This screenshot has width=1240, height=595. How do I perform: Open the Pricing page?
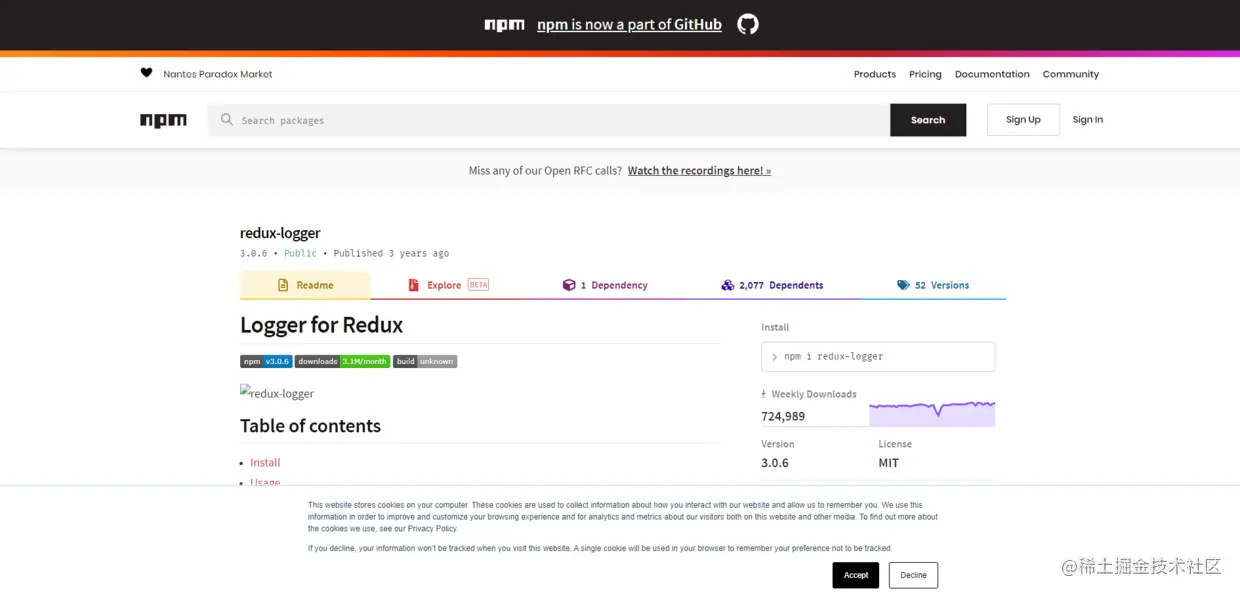[x=925, y=74]
